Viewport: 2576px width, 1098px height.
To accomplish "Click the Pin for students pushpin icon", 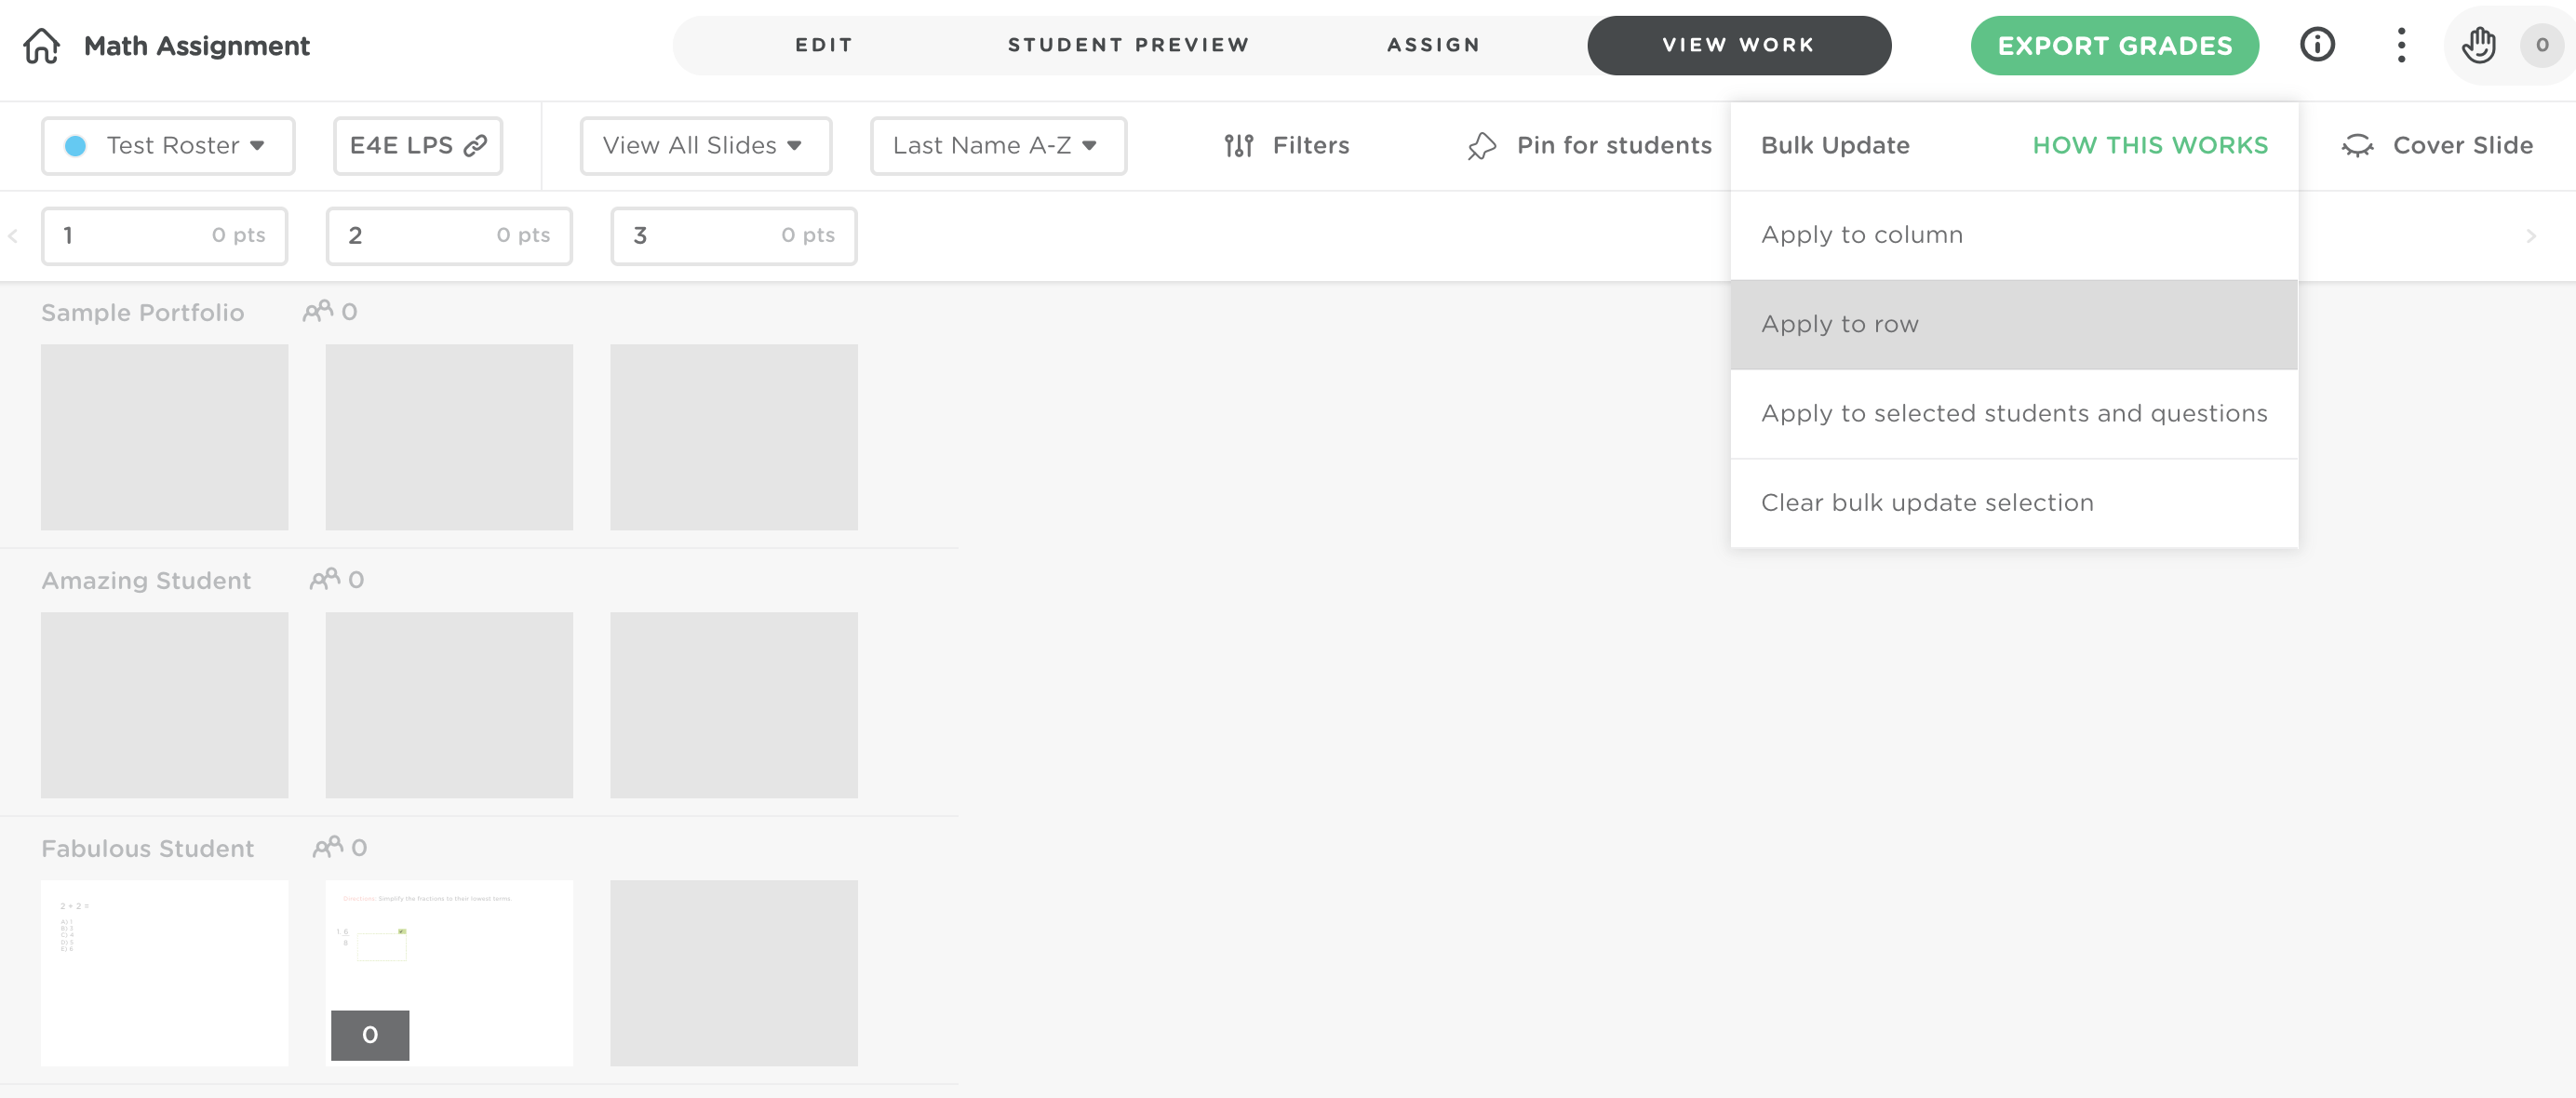I will 1481,146.
